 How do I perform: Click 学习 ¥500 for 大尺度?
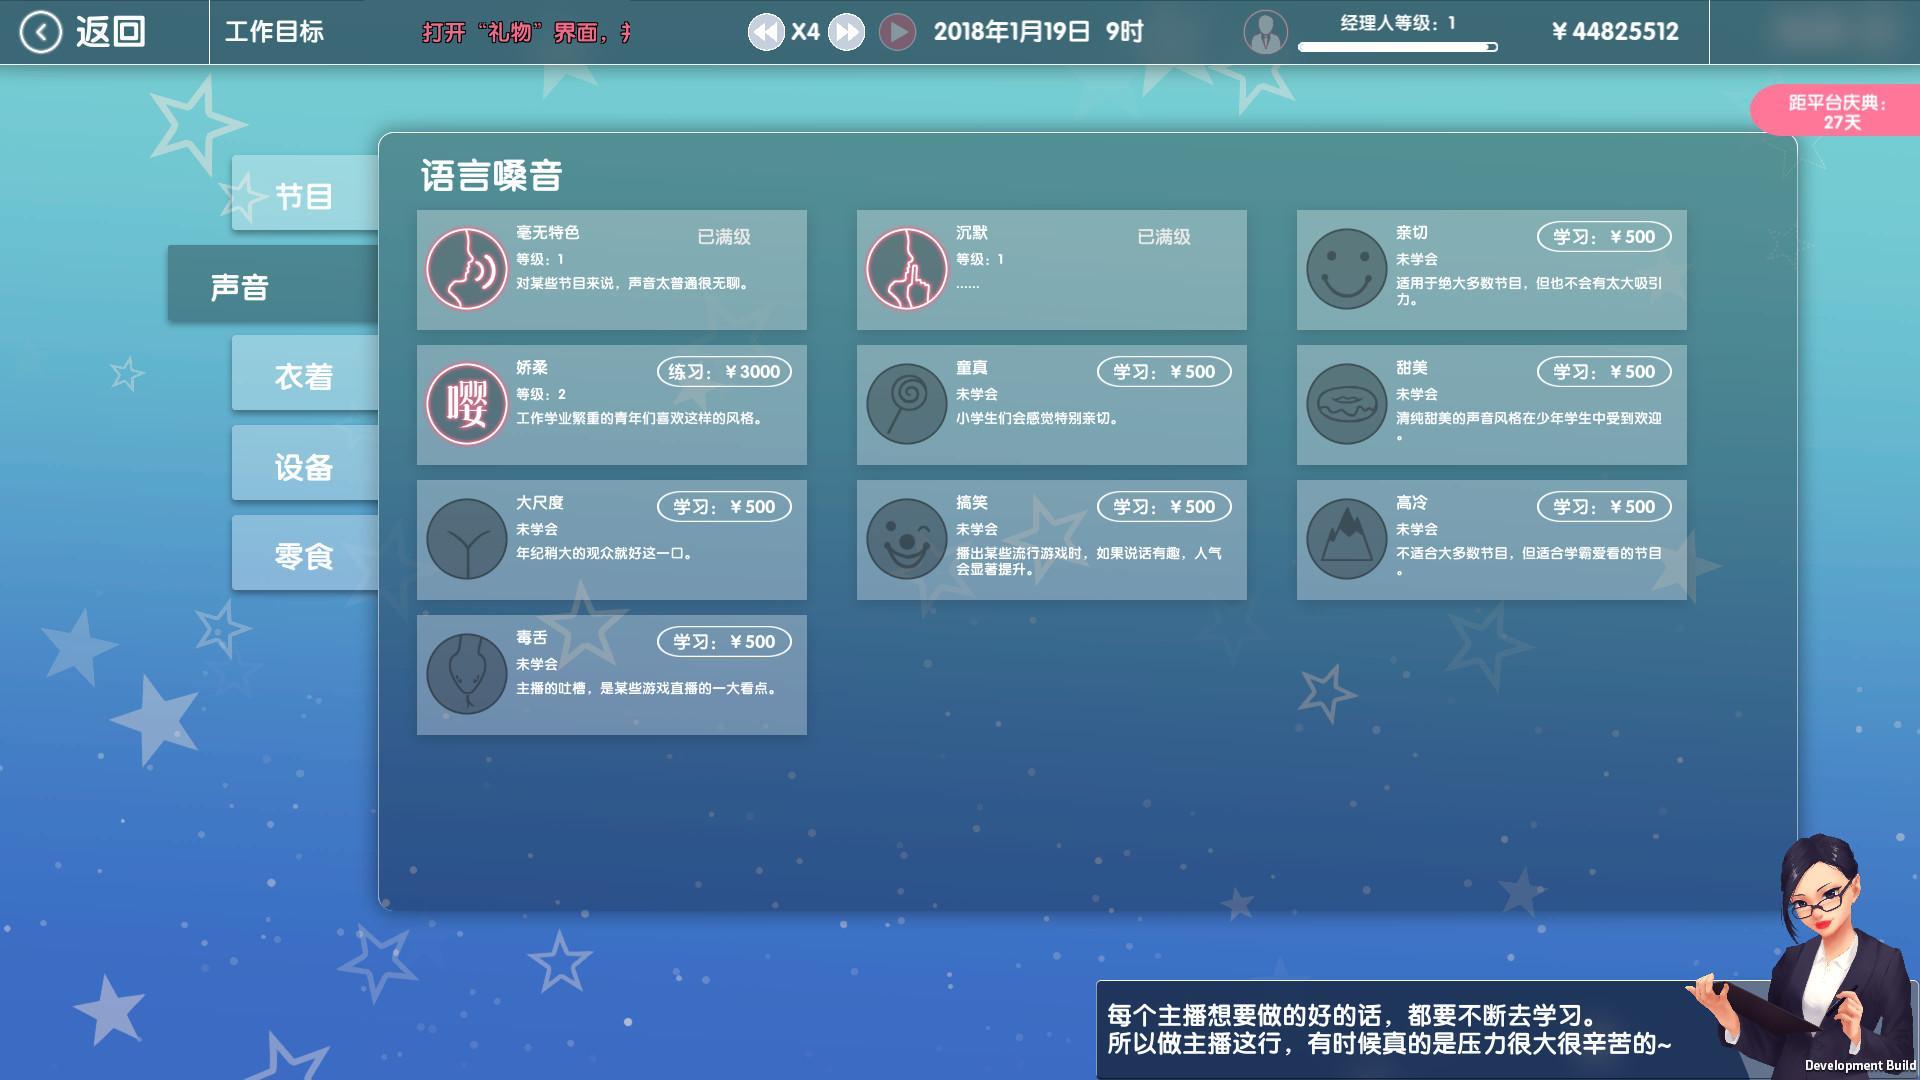pos(724,507)
